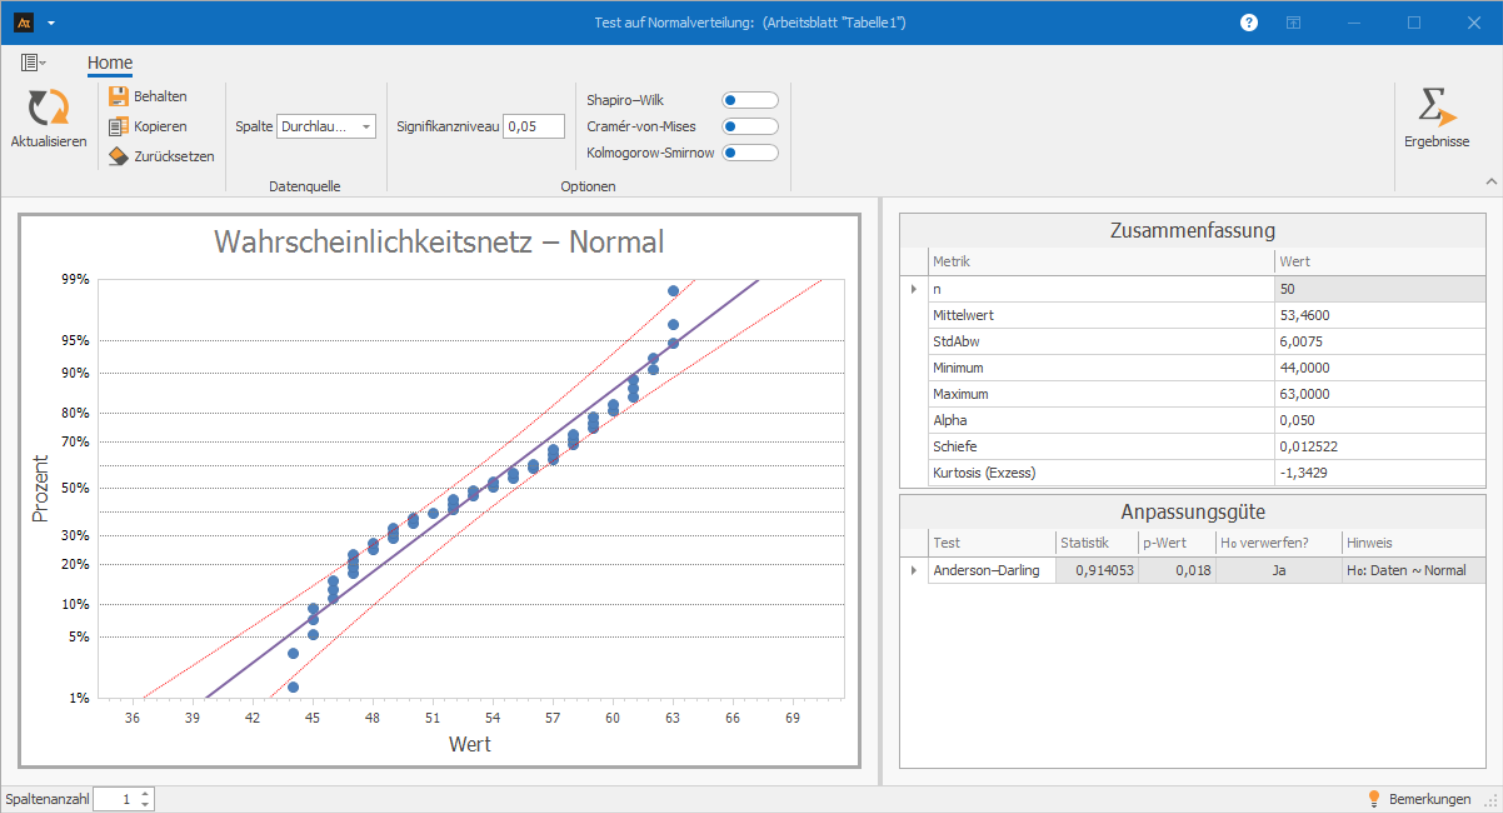Collapse the ribbon with the chevron arrow
This screenshot has height=813, width=1503.
tap(1491, 182)
